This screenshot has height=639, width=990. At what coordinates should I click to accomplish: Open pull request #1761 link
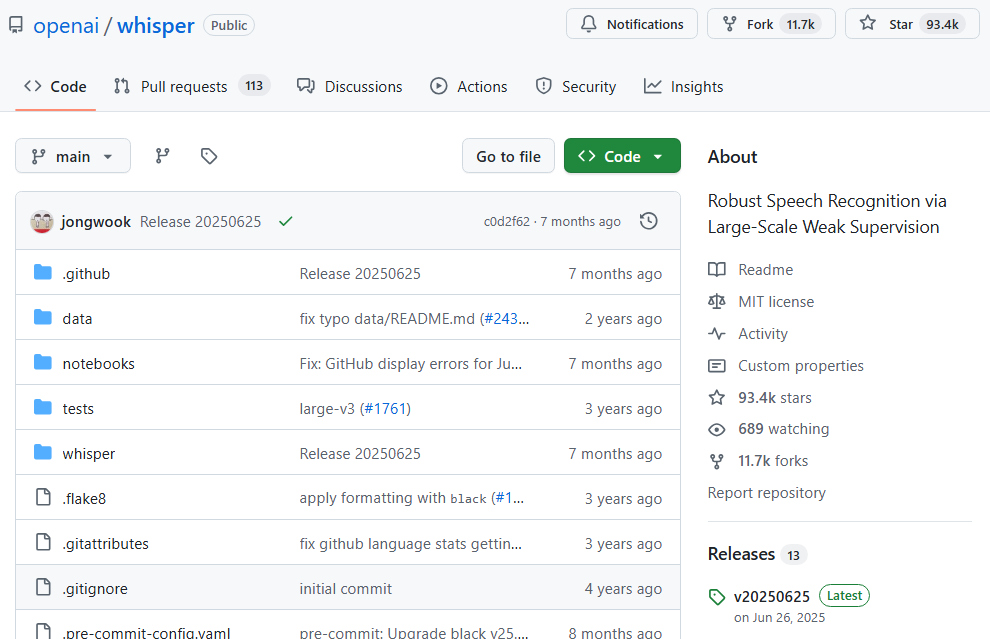(385, 409)
